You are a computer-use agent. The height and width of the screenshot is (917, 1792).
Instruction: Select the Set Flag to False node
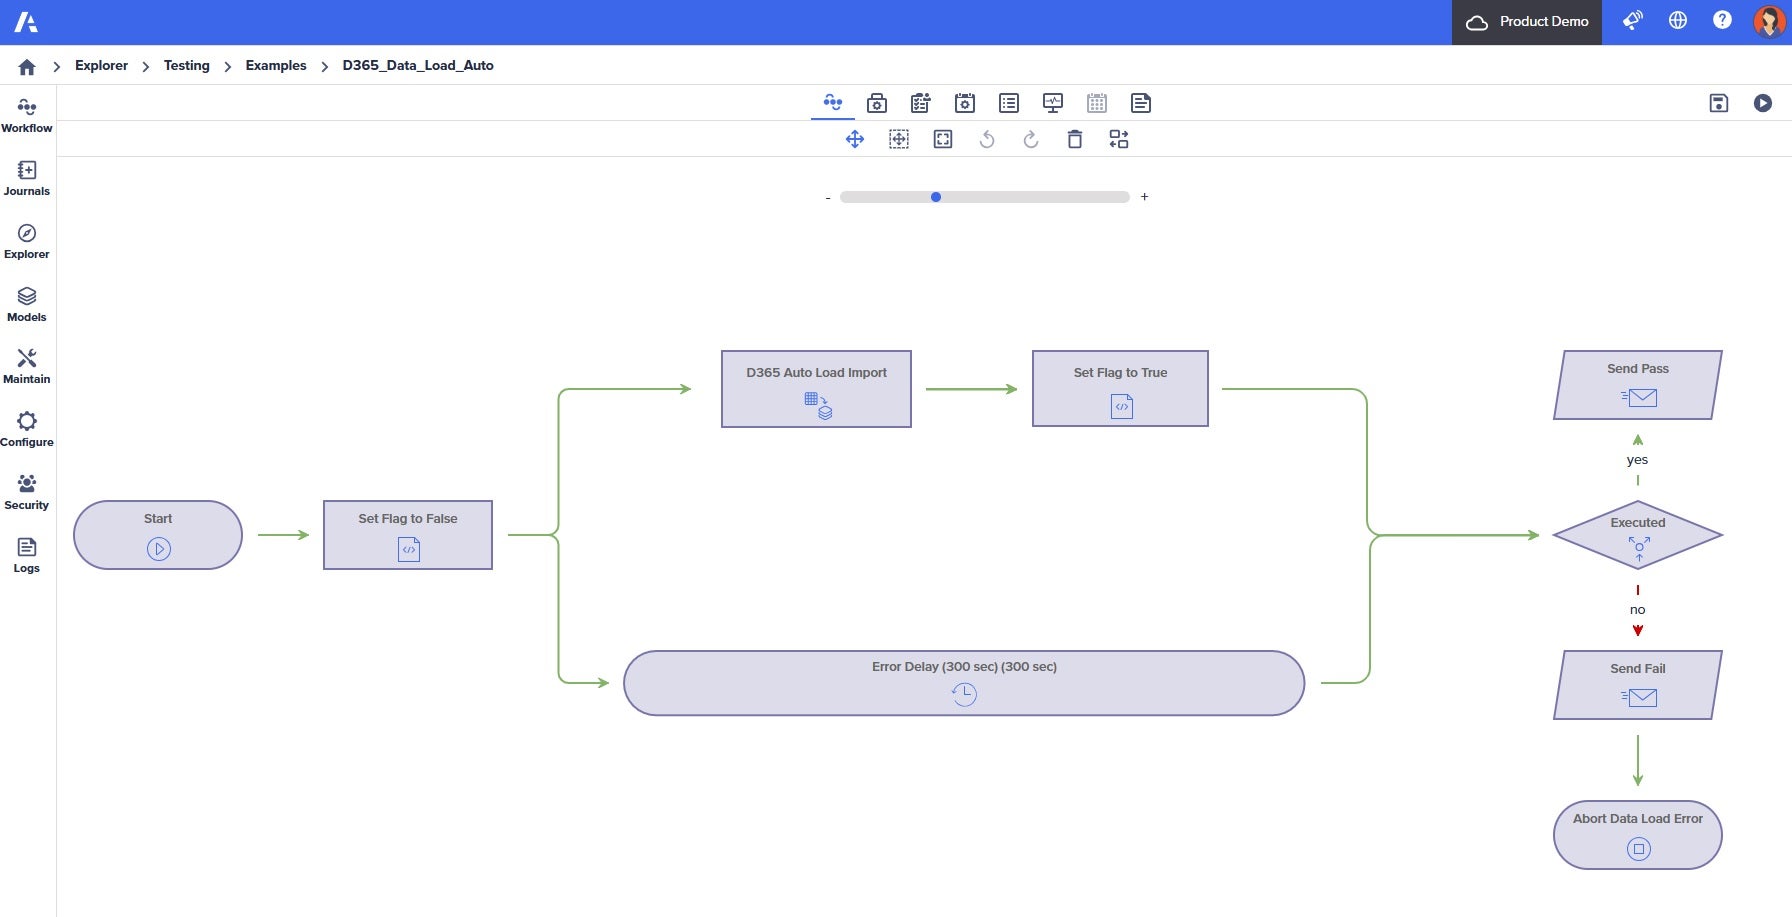(408, 535)
